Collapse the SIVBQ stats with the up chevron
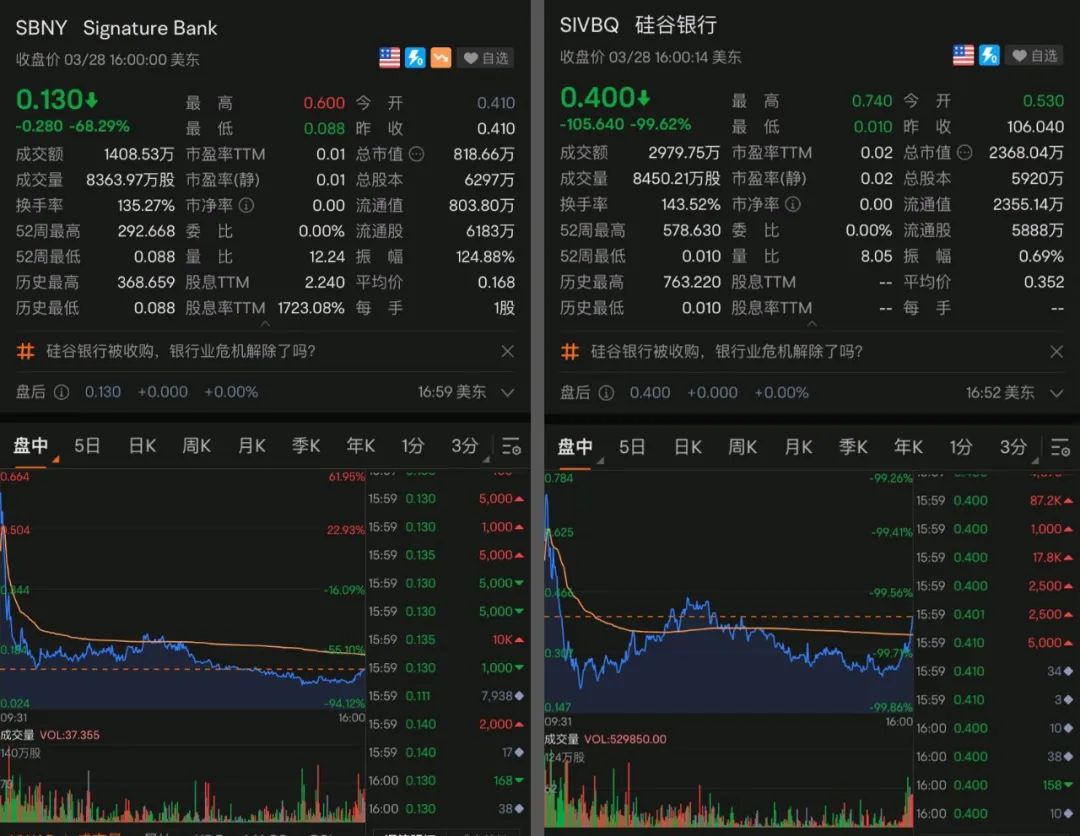The width and height of the screenshot is (1080, 836). pos(812,324)
